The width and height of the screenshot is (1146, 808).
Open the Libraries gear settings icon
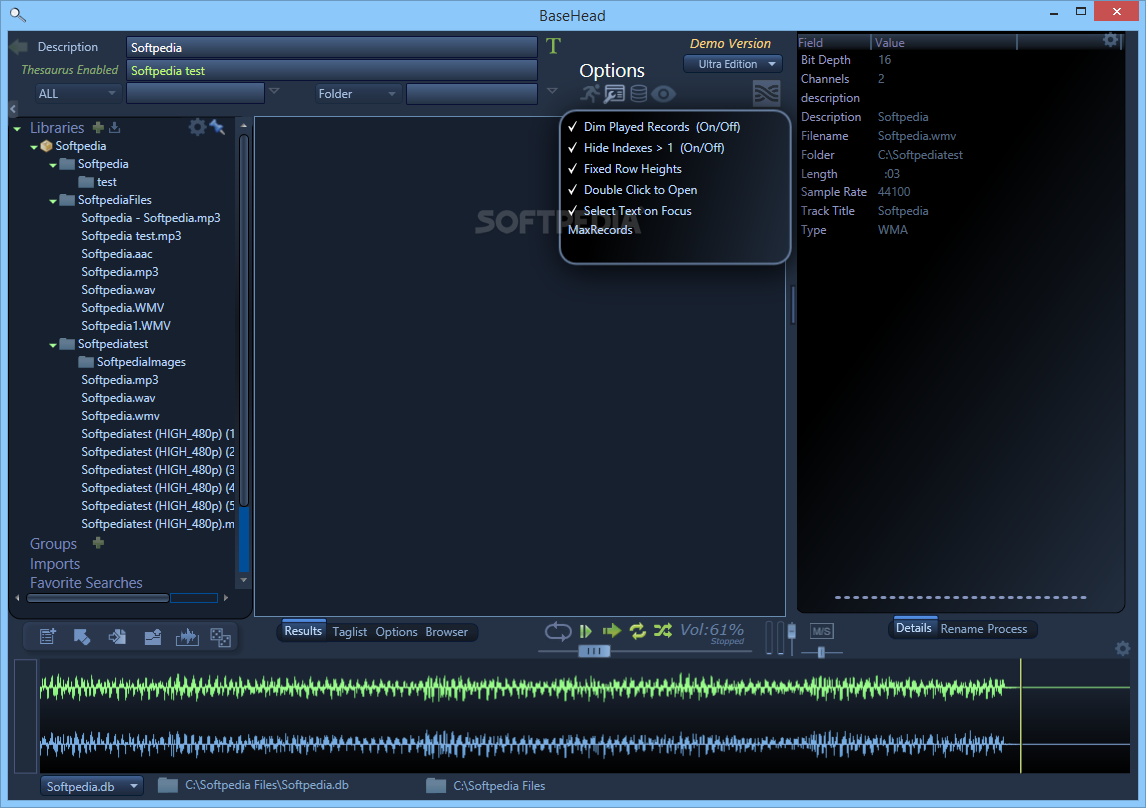[197, 127]
